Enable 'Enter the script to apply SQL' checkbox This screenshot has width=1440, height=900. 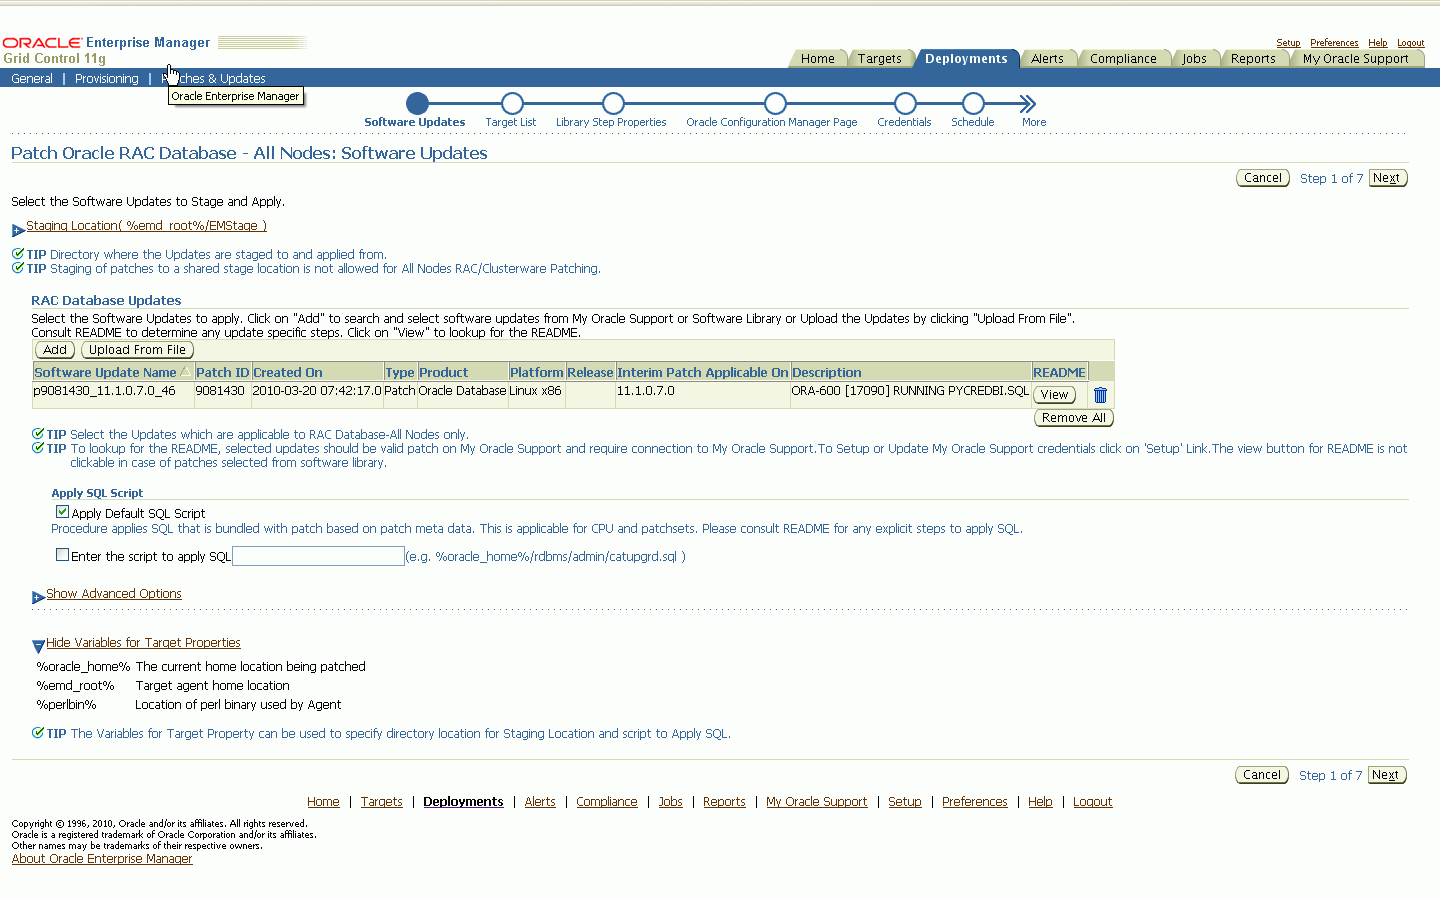click(x=62, y=554)
